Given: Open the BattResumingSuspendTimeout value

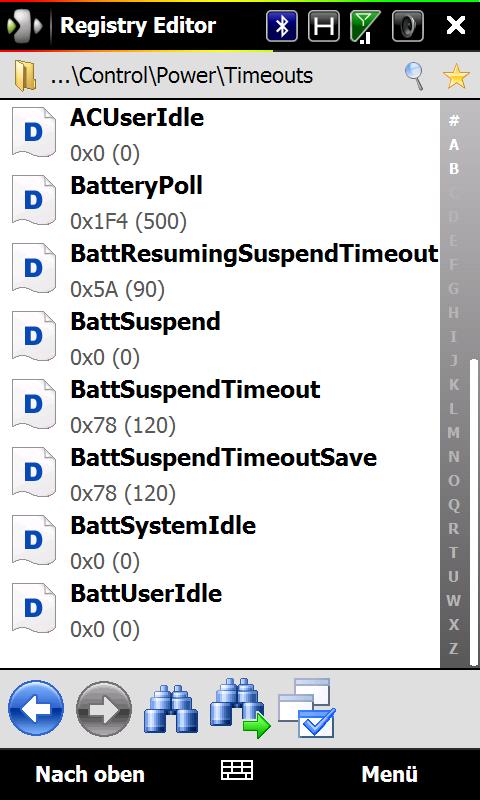Looking at the screenshot, I should point(220,271).
